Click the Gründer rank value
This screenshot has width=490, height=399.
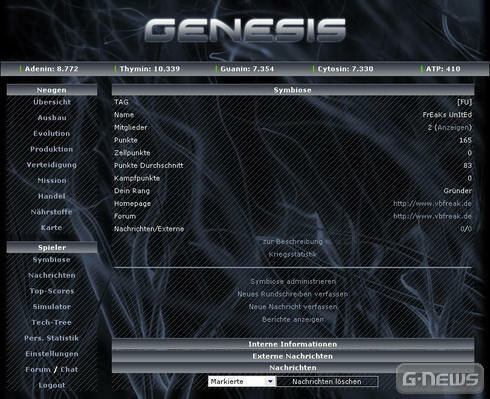click(457, 191)
